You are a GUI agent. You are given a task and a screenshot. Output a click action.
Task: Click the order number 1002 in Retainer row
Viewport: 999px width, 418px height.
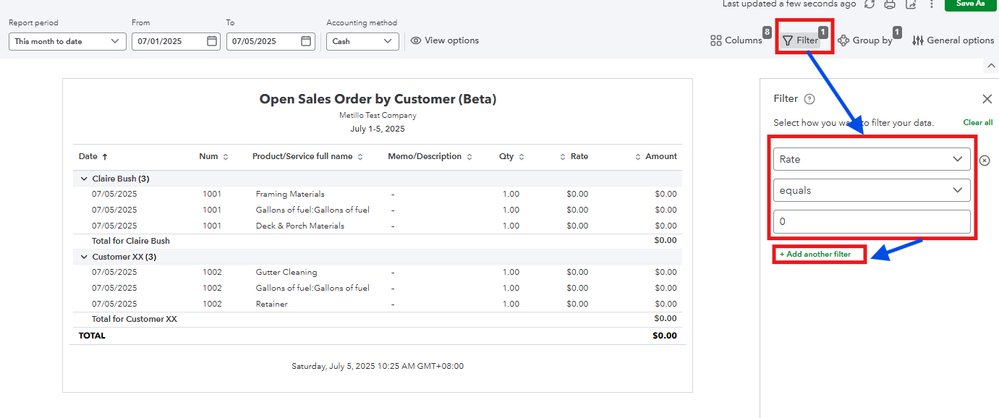pyautogui.click(x=212, y=304)
